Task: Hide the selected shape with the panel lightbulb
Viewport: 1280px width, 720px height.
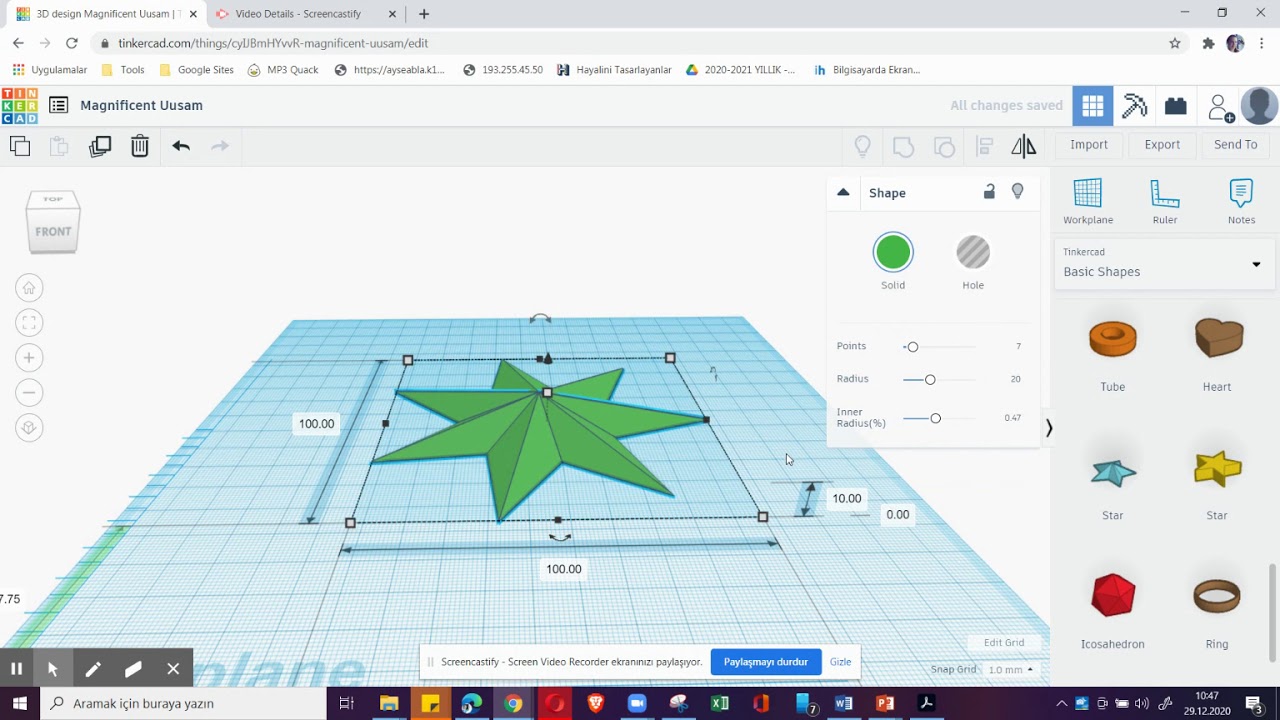Action: point(1018,191)
